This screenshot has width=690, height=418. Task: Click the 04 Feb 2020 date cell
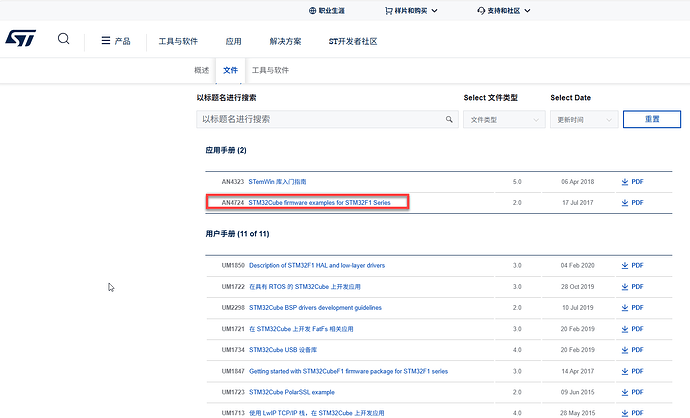577,265
